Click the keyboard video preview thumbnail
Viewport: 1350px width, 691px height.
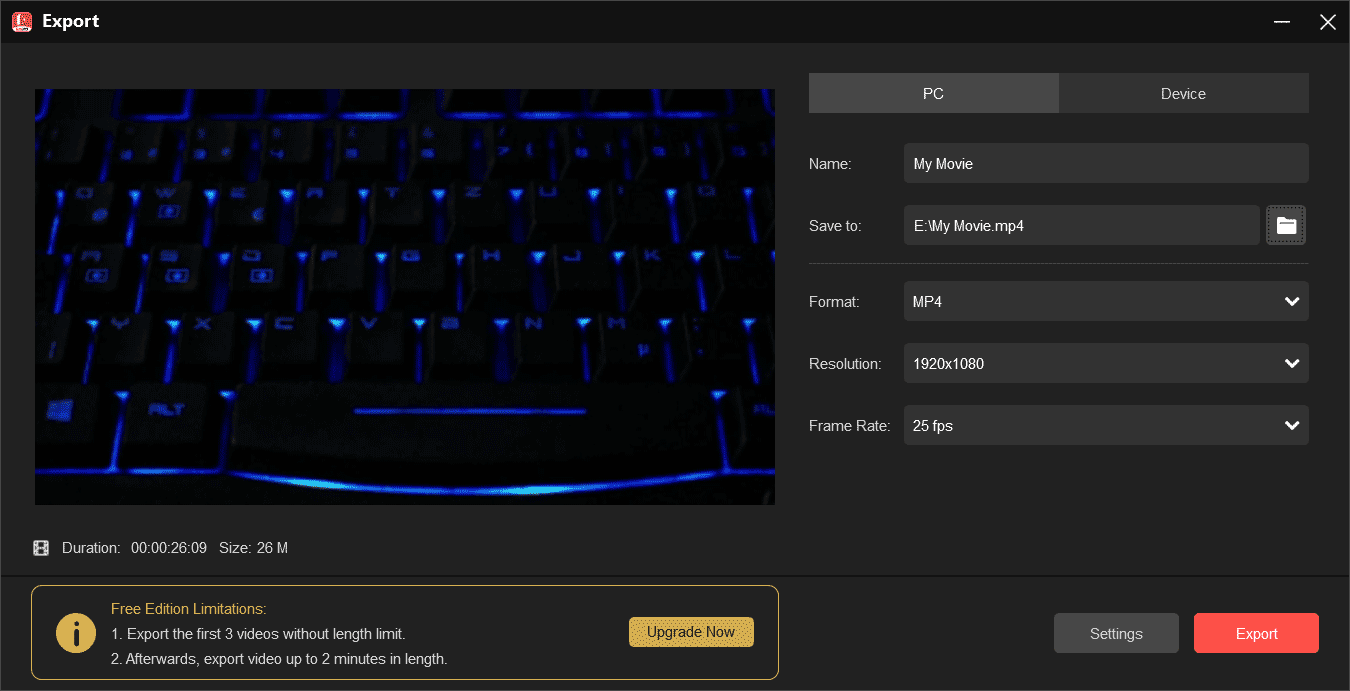405,296
